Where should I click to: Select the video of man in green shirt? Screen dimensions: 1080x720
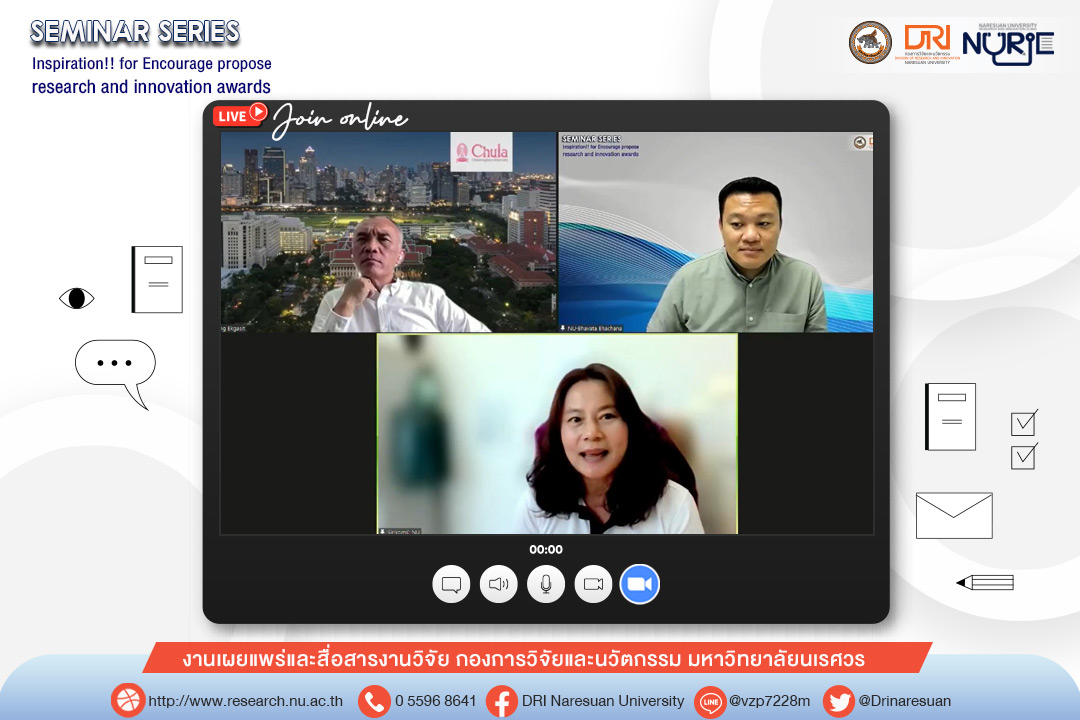click(x=716, y=232)
